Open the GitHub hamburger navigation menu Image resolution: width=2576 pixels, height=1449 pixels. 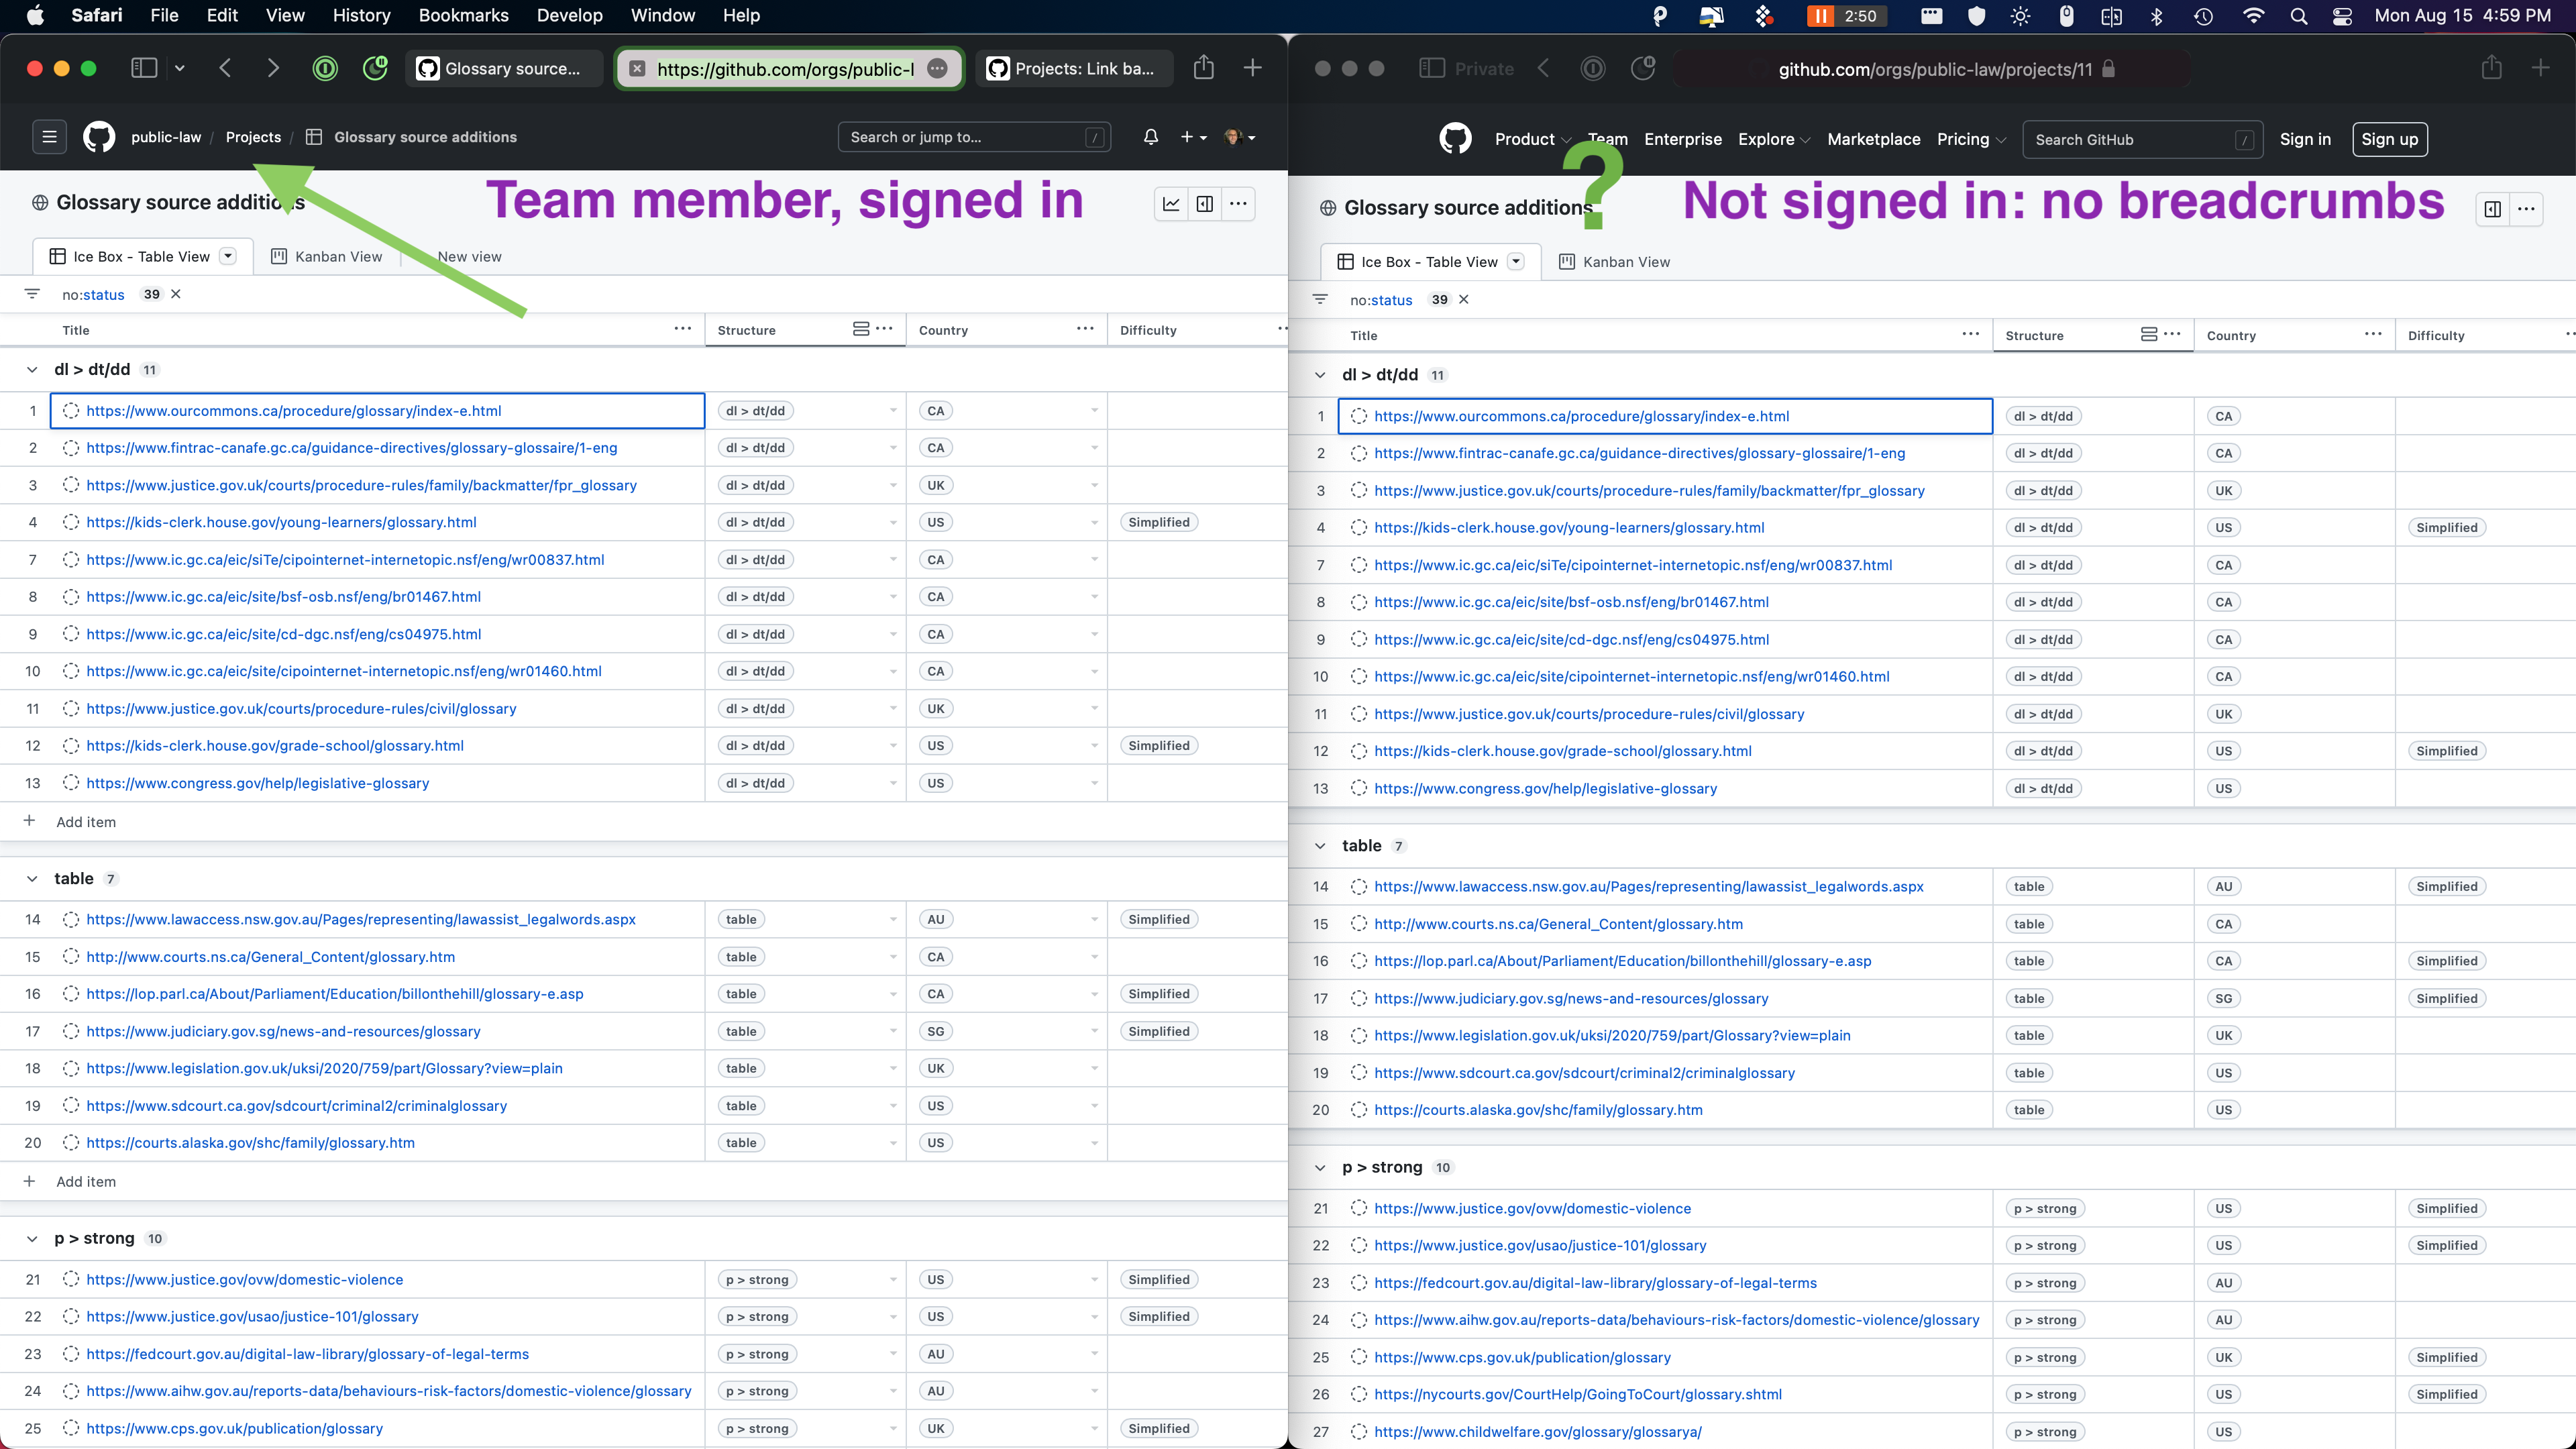click(x=49, y=137)
